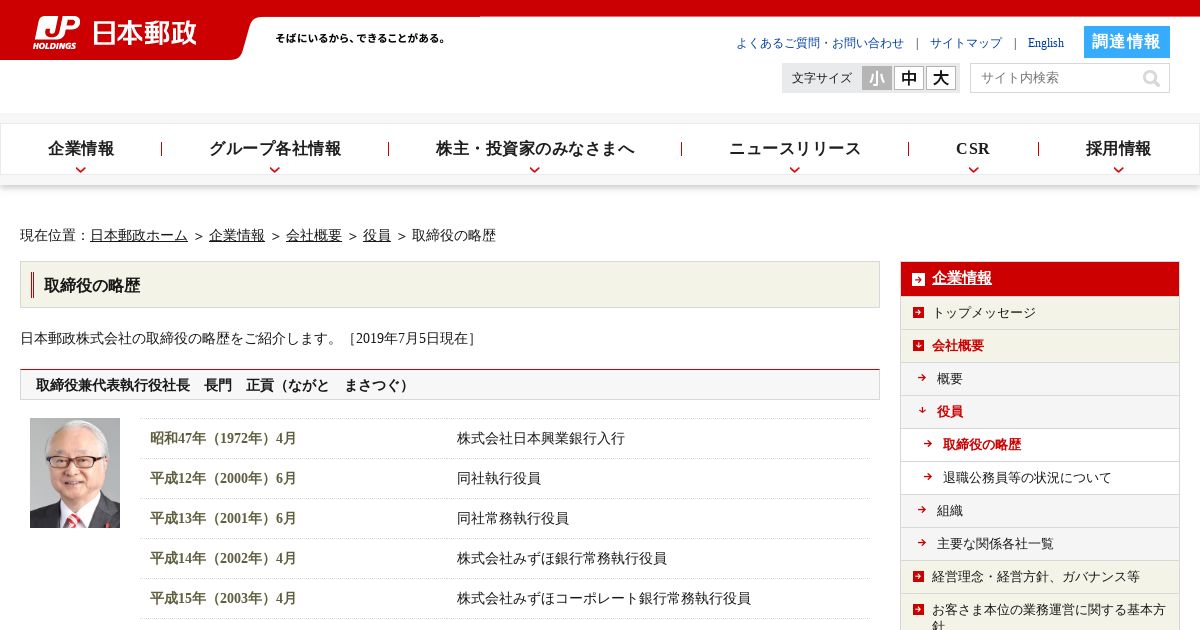This screenshot has width=1200, height=630.
Task: Click 取締役兼代表執行役社長 長門 正貢 heading
Action: (x=225, y=385)
